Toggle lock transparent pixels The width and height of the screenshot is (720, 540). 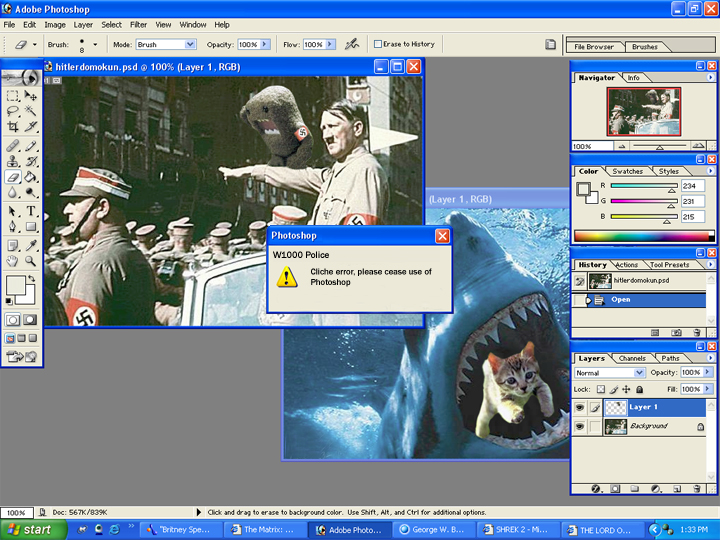click(601, 389)
